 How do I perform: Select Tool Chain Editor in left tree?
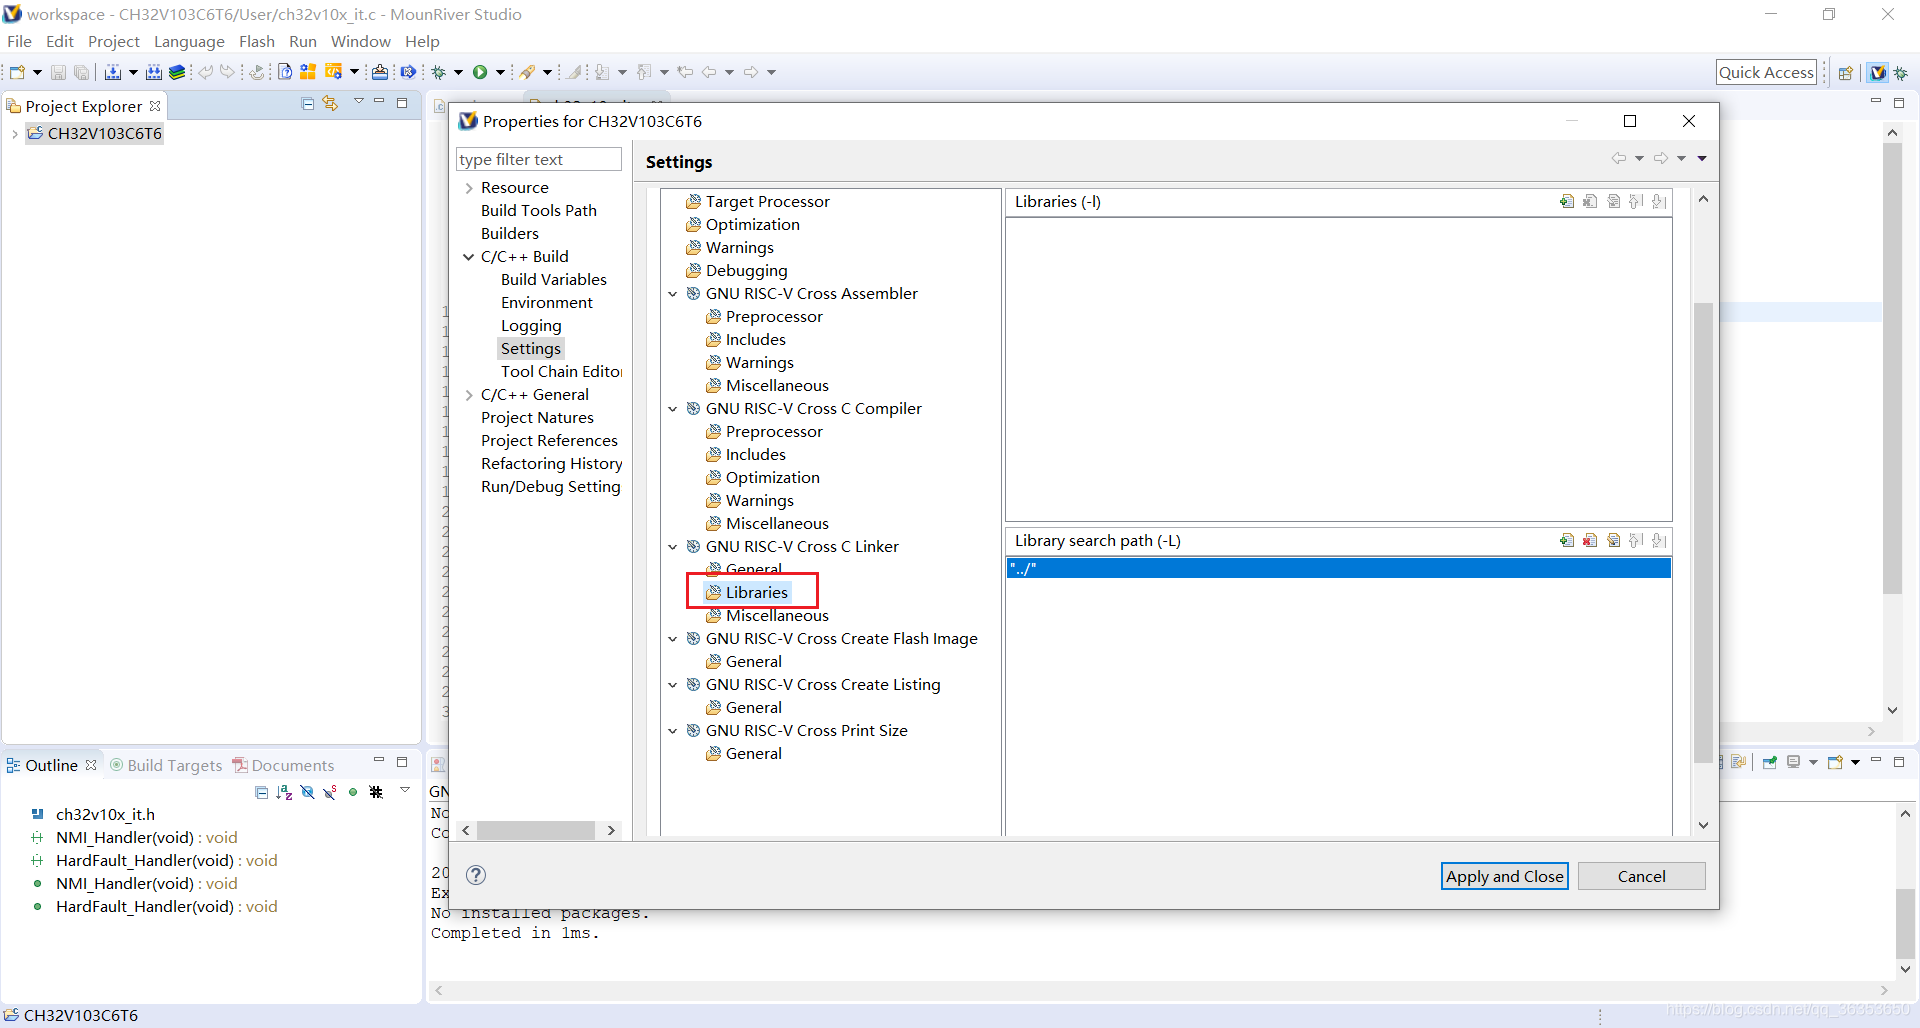point(561,371)
